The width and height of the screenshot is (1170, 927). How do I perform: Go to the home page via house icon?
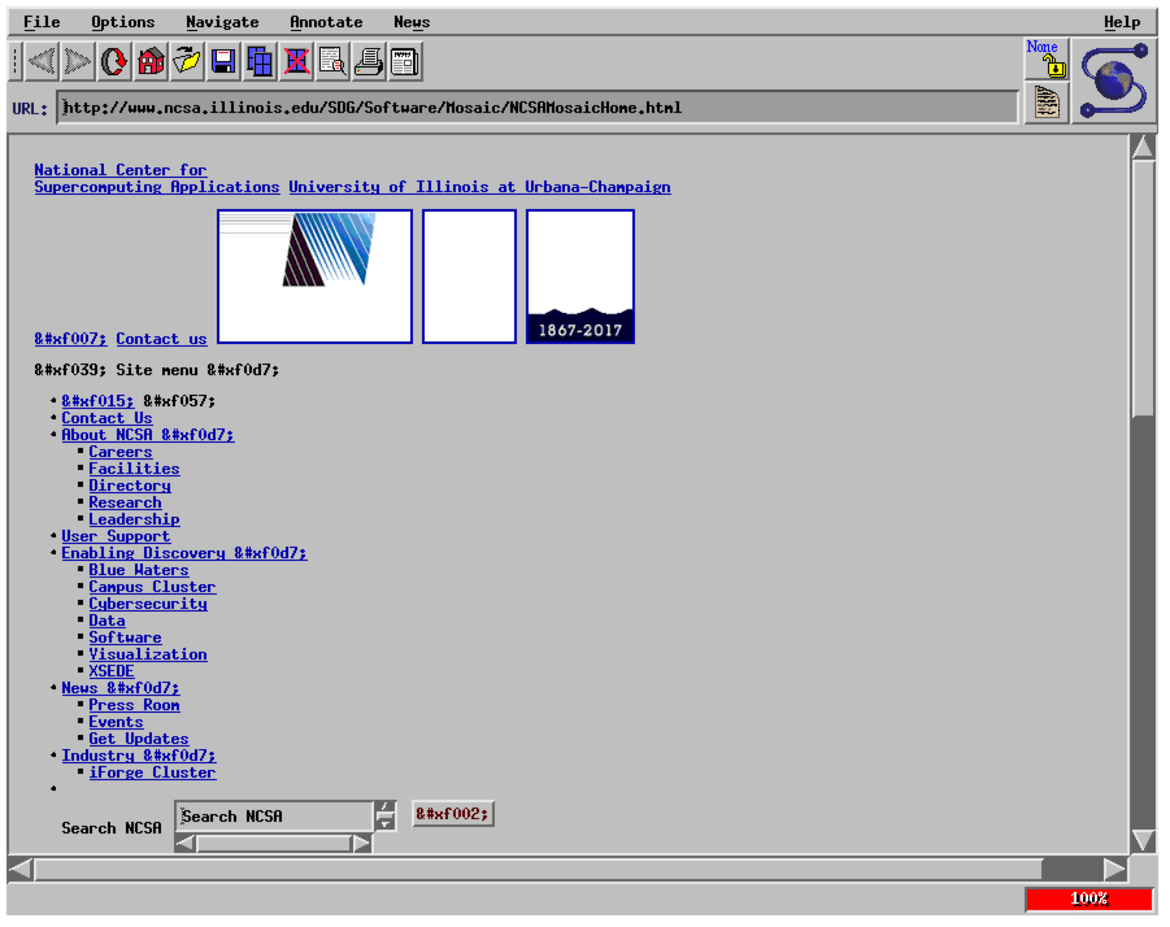[x=151, y=61]
